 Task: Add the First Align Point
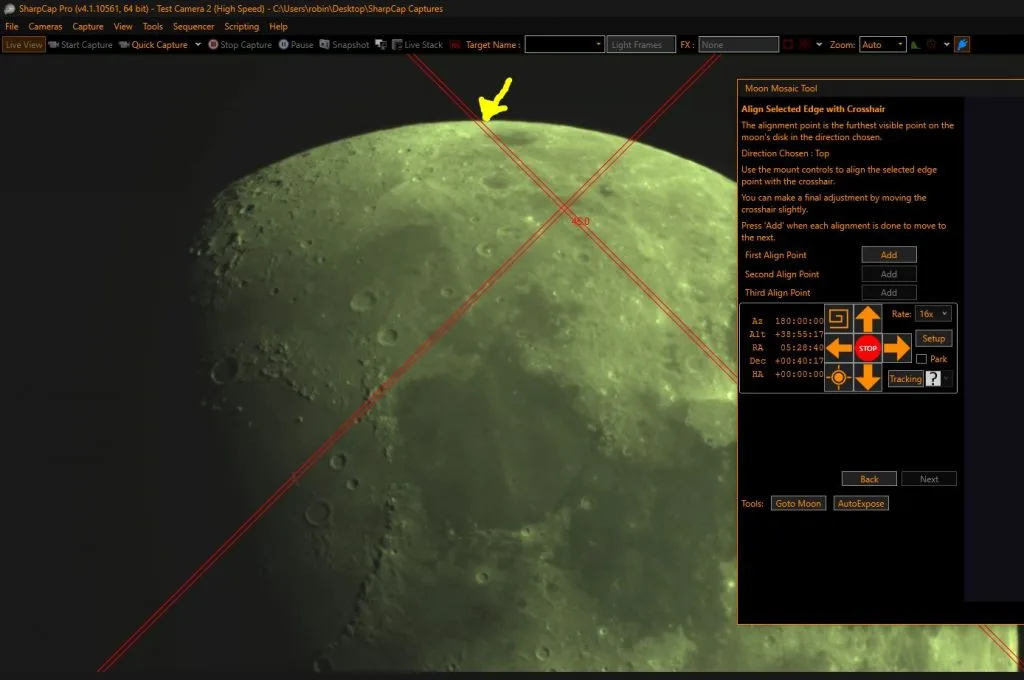(889, 255)
